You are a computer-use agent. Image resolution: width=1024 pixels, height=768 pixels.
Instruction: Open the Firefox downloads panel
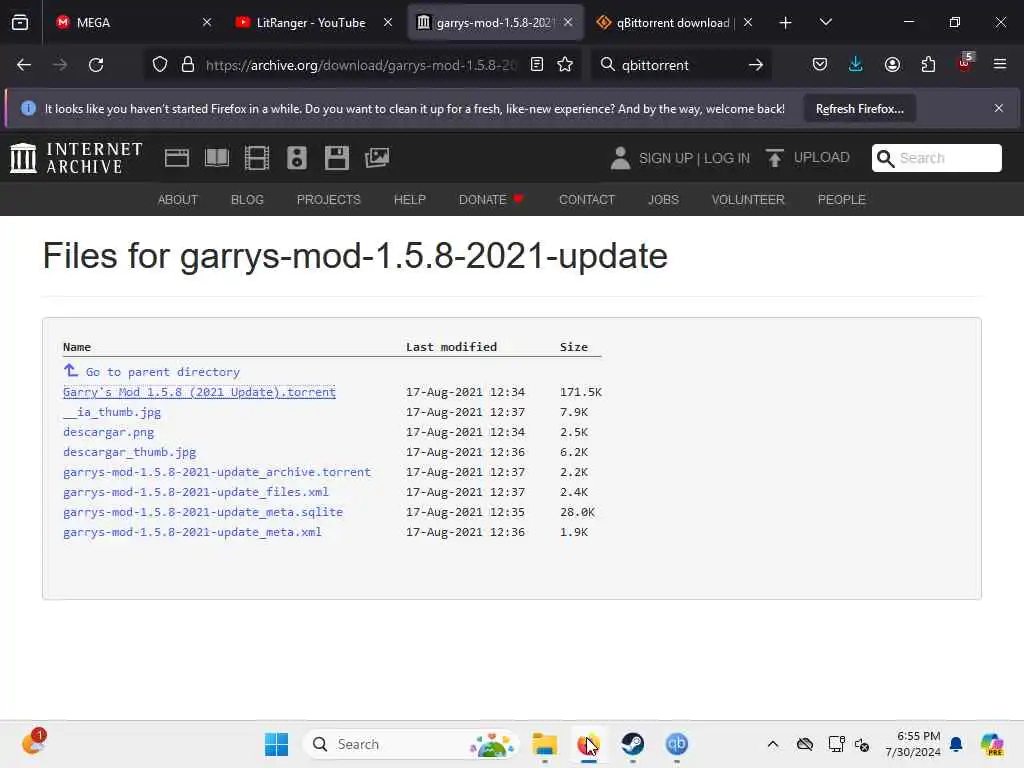(856, 65)
